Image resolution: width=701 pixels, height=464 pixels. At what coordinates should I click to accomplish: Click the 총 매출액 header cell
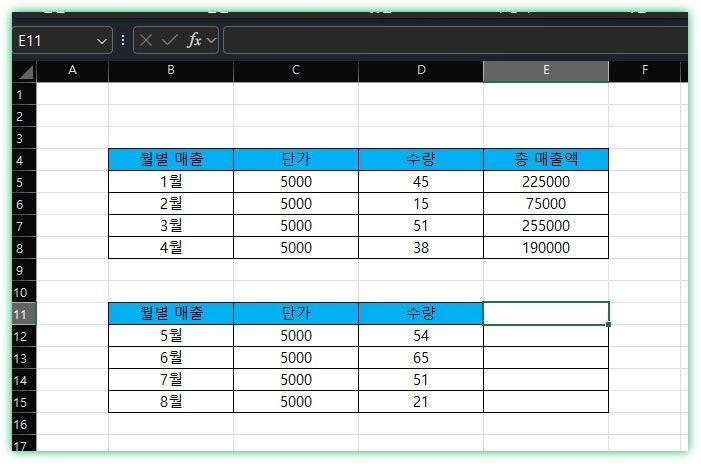546,160
